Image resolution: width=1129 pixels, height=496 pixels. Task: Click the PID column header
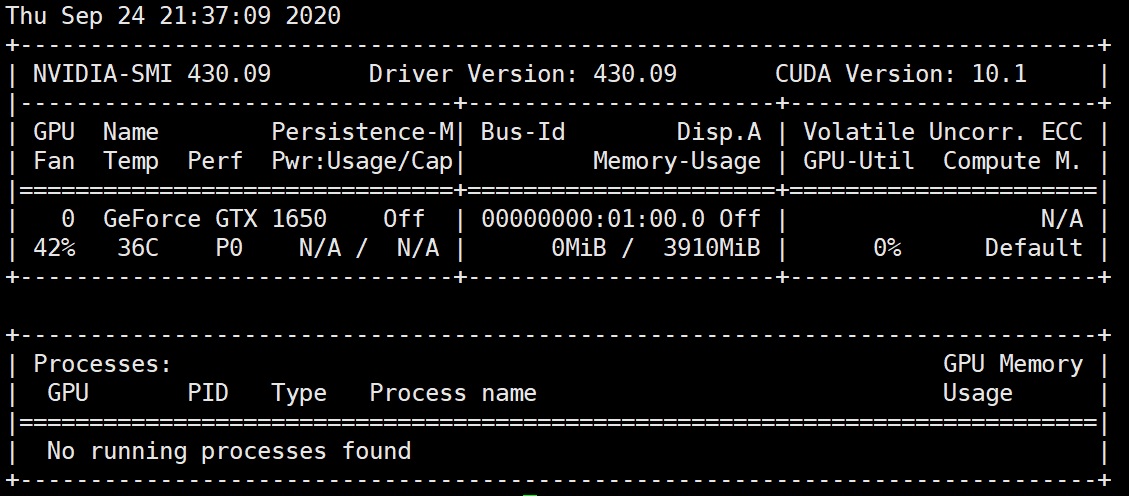coord(208,393)
